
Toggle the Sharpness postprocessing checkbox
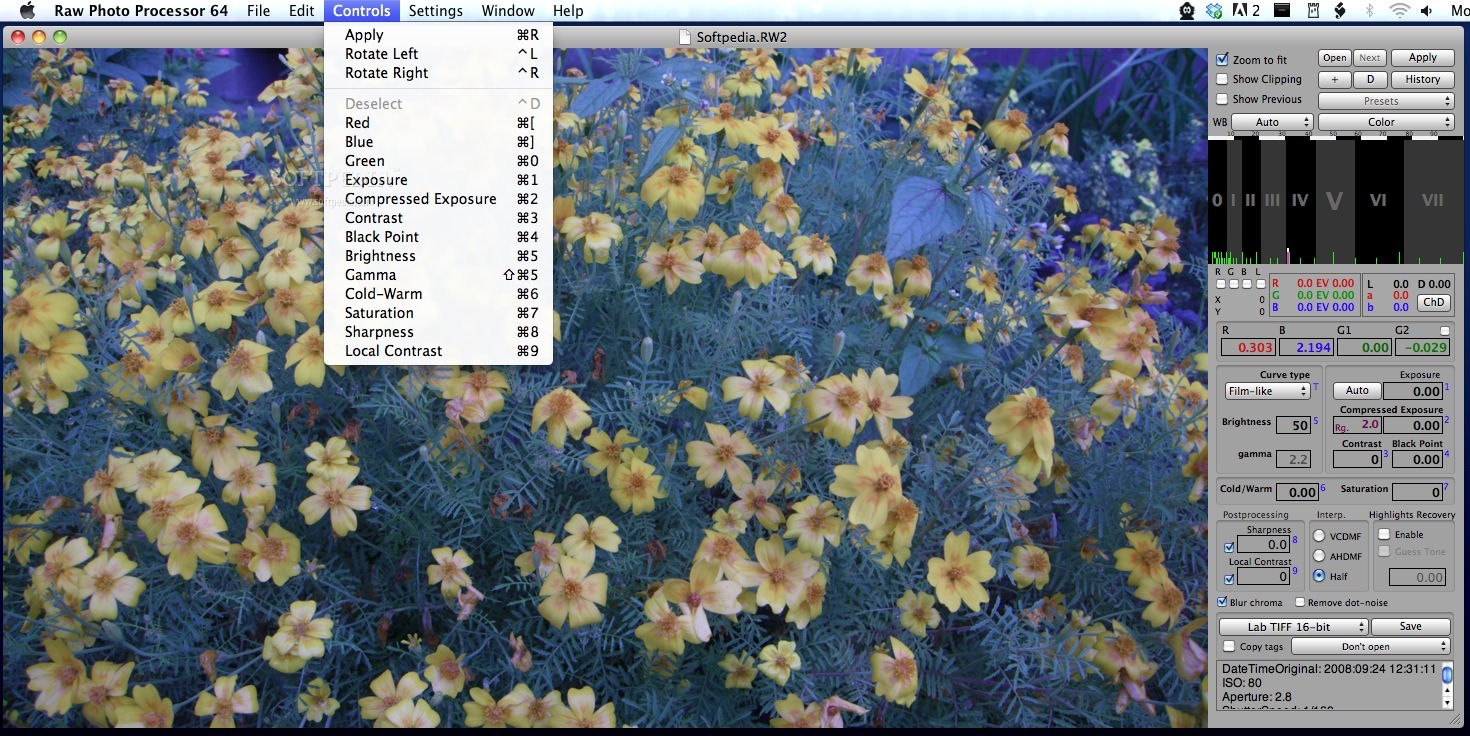point(1230,547)
